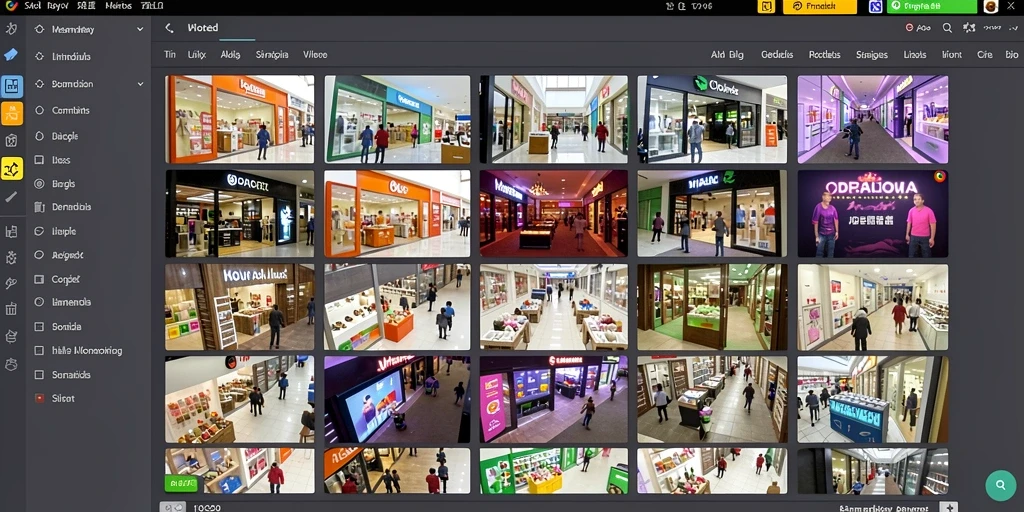
Task: Toggle the Sontida checkbox
Action: tap(39, 327)
